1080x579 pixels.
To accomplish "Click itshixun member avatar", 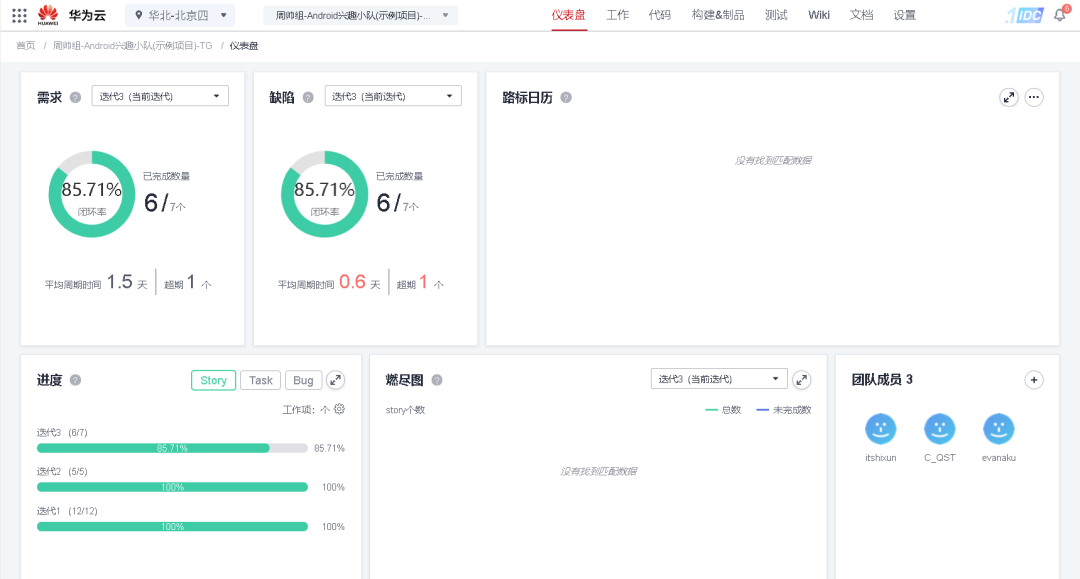I will (881, 429).
